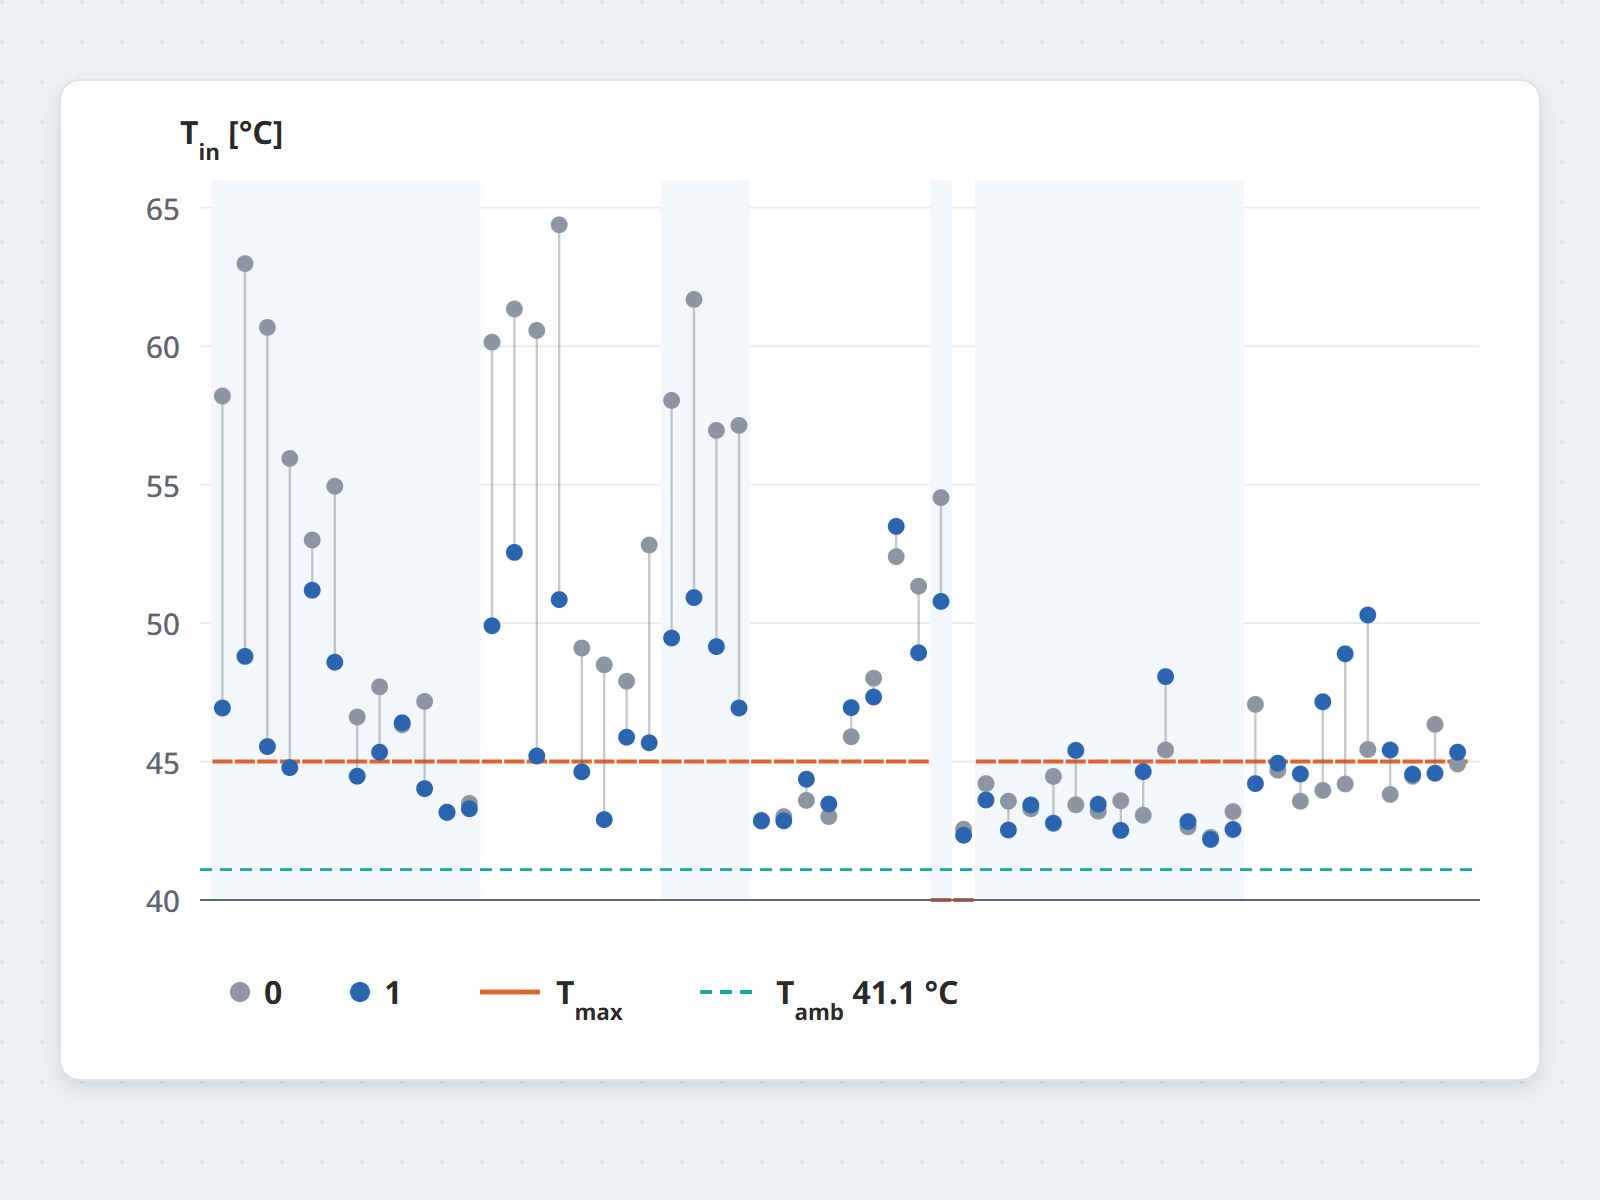
Task: Select the lowest blue point near 42.2
Action: tap(1211, 839)
